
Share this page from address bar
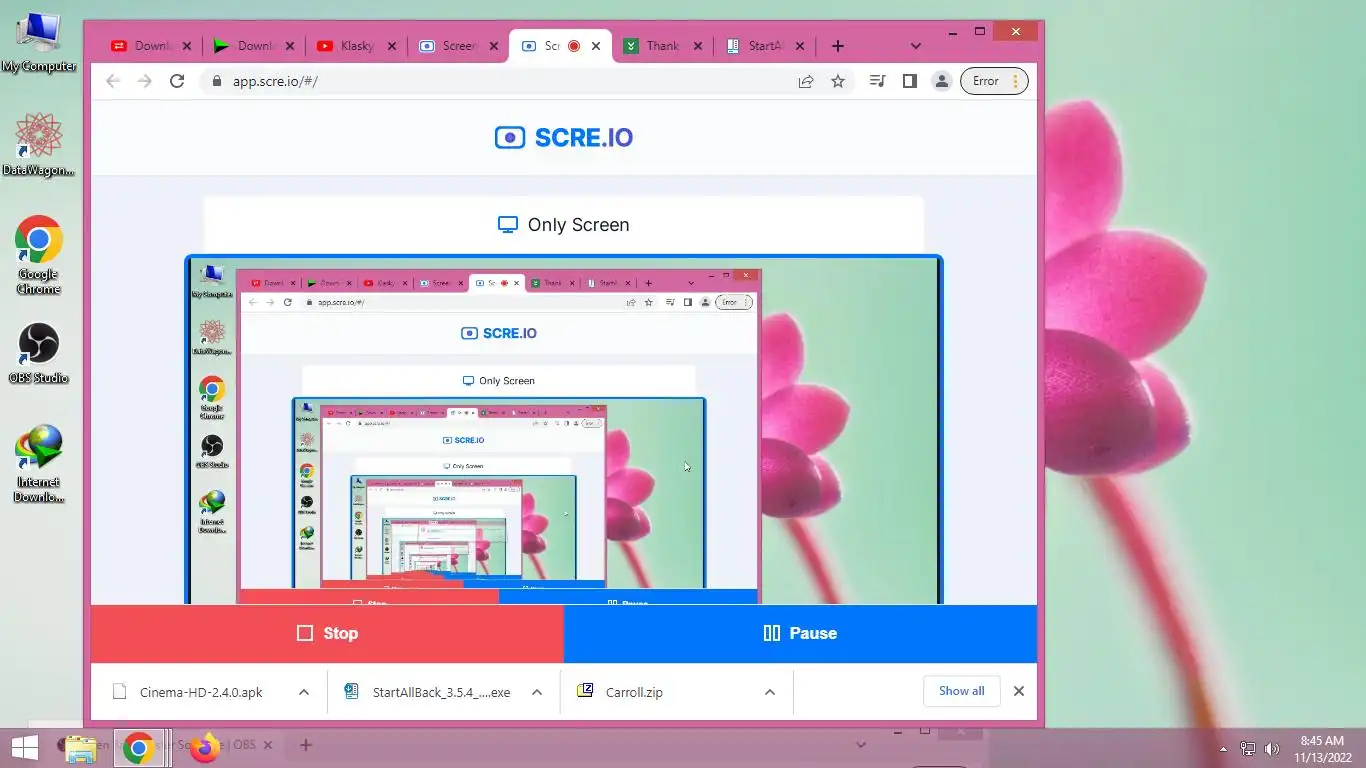coord(806,81)
